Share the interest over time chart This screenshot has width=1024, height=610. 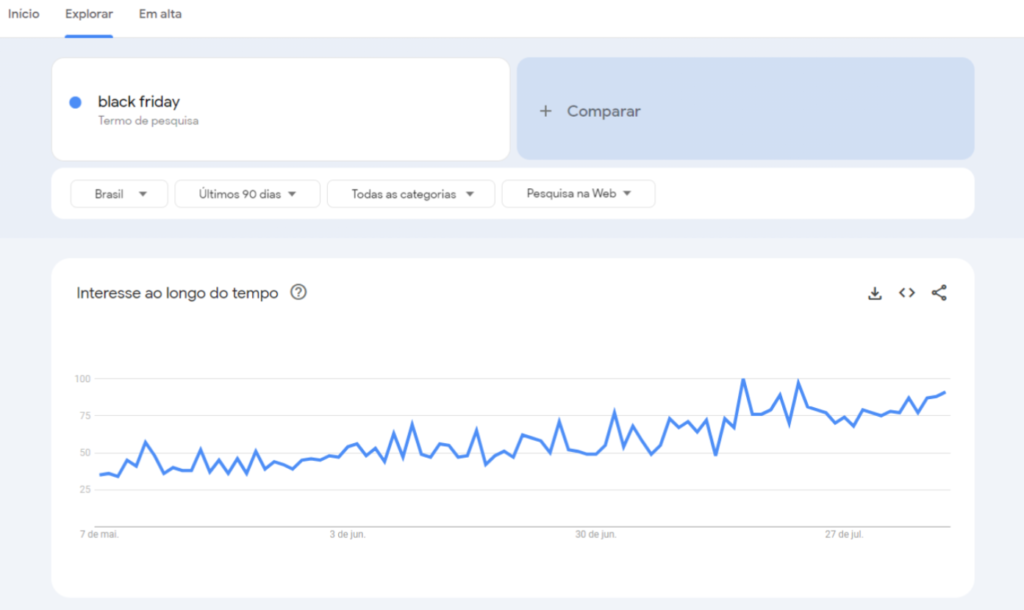[x=939, y=293]
